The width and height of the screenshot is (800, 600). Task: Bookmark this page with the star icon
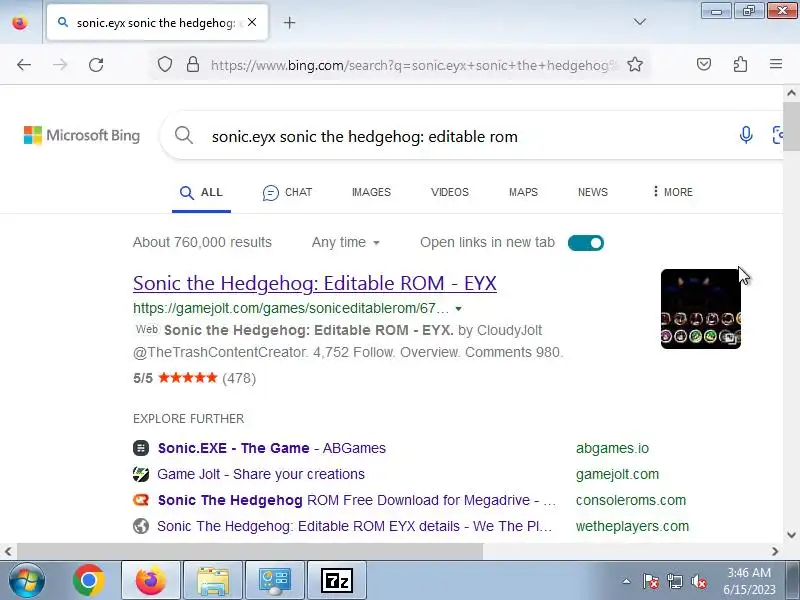635,64
